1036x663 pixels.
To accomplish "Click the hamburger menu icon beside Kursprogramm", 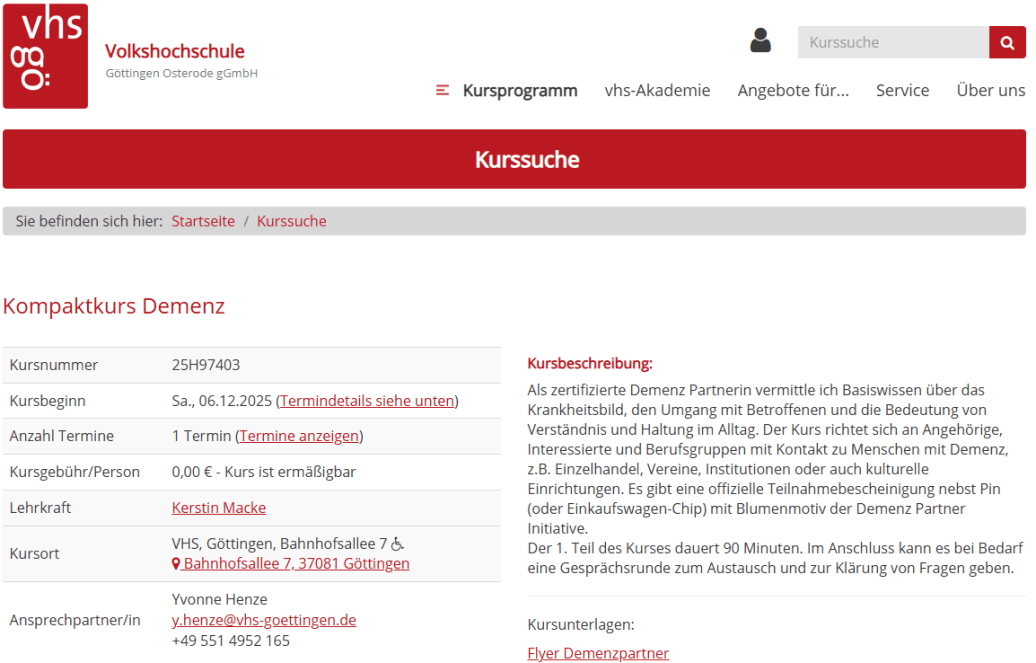I will (x=442, y=91).
